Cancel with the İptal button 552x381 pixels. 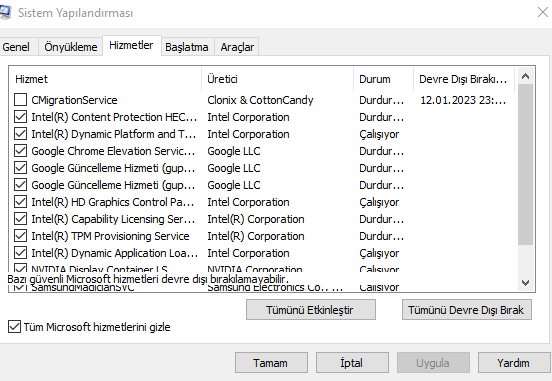pyautogui.click(x=352, y=363)
